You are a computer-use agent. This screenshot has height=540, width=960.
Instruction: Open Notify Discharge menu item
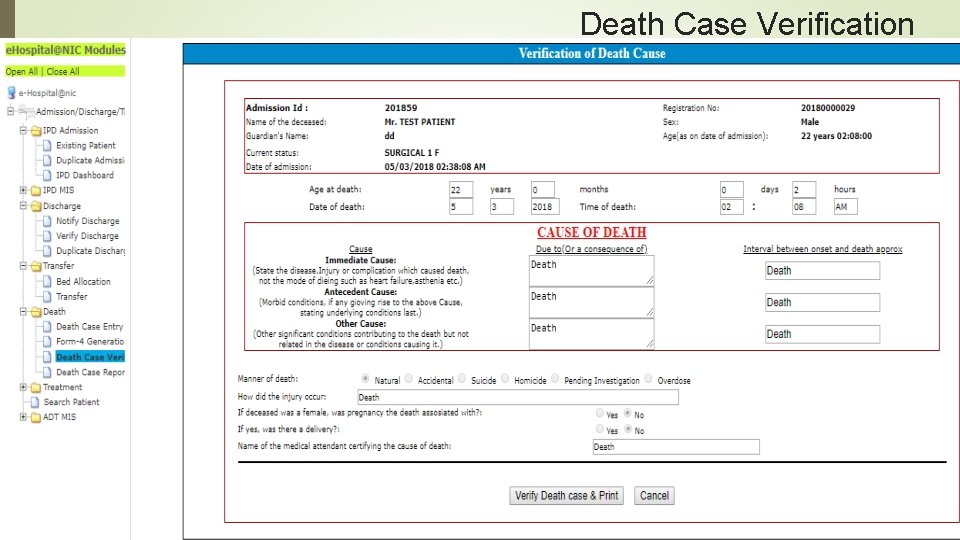coord(88,220)
